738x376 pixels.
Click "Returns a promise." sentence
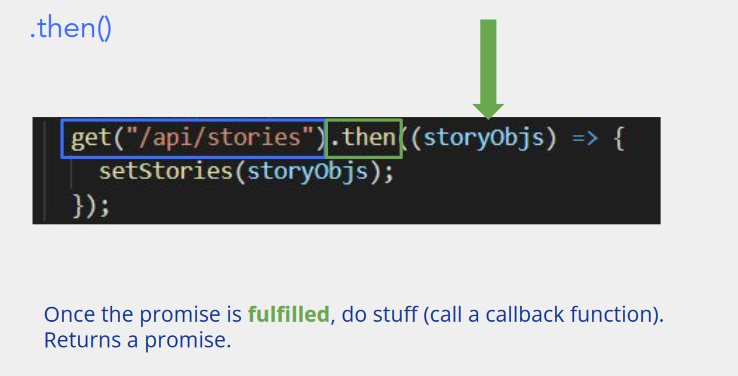(x=137, y=340)
